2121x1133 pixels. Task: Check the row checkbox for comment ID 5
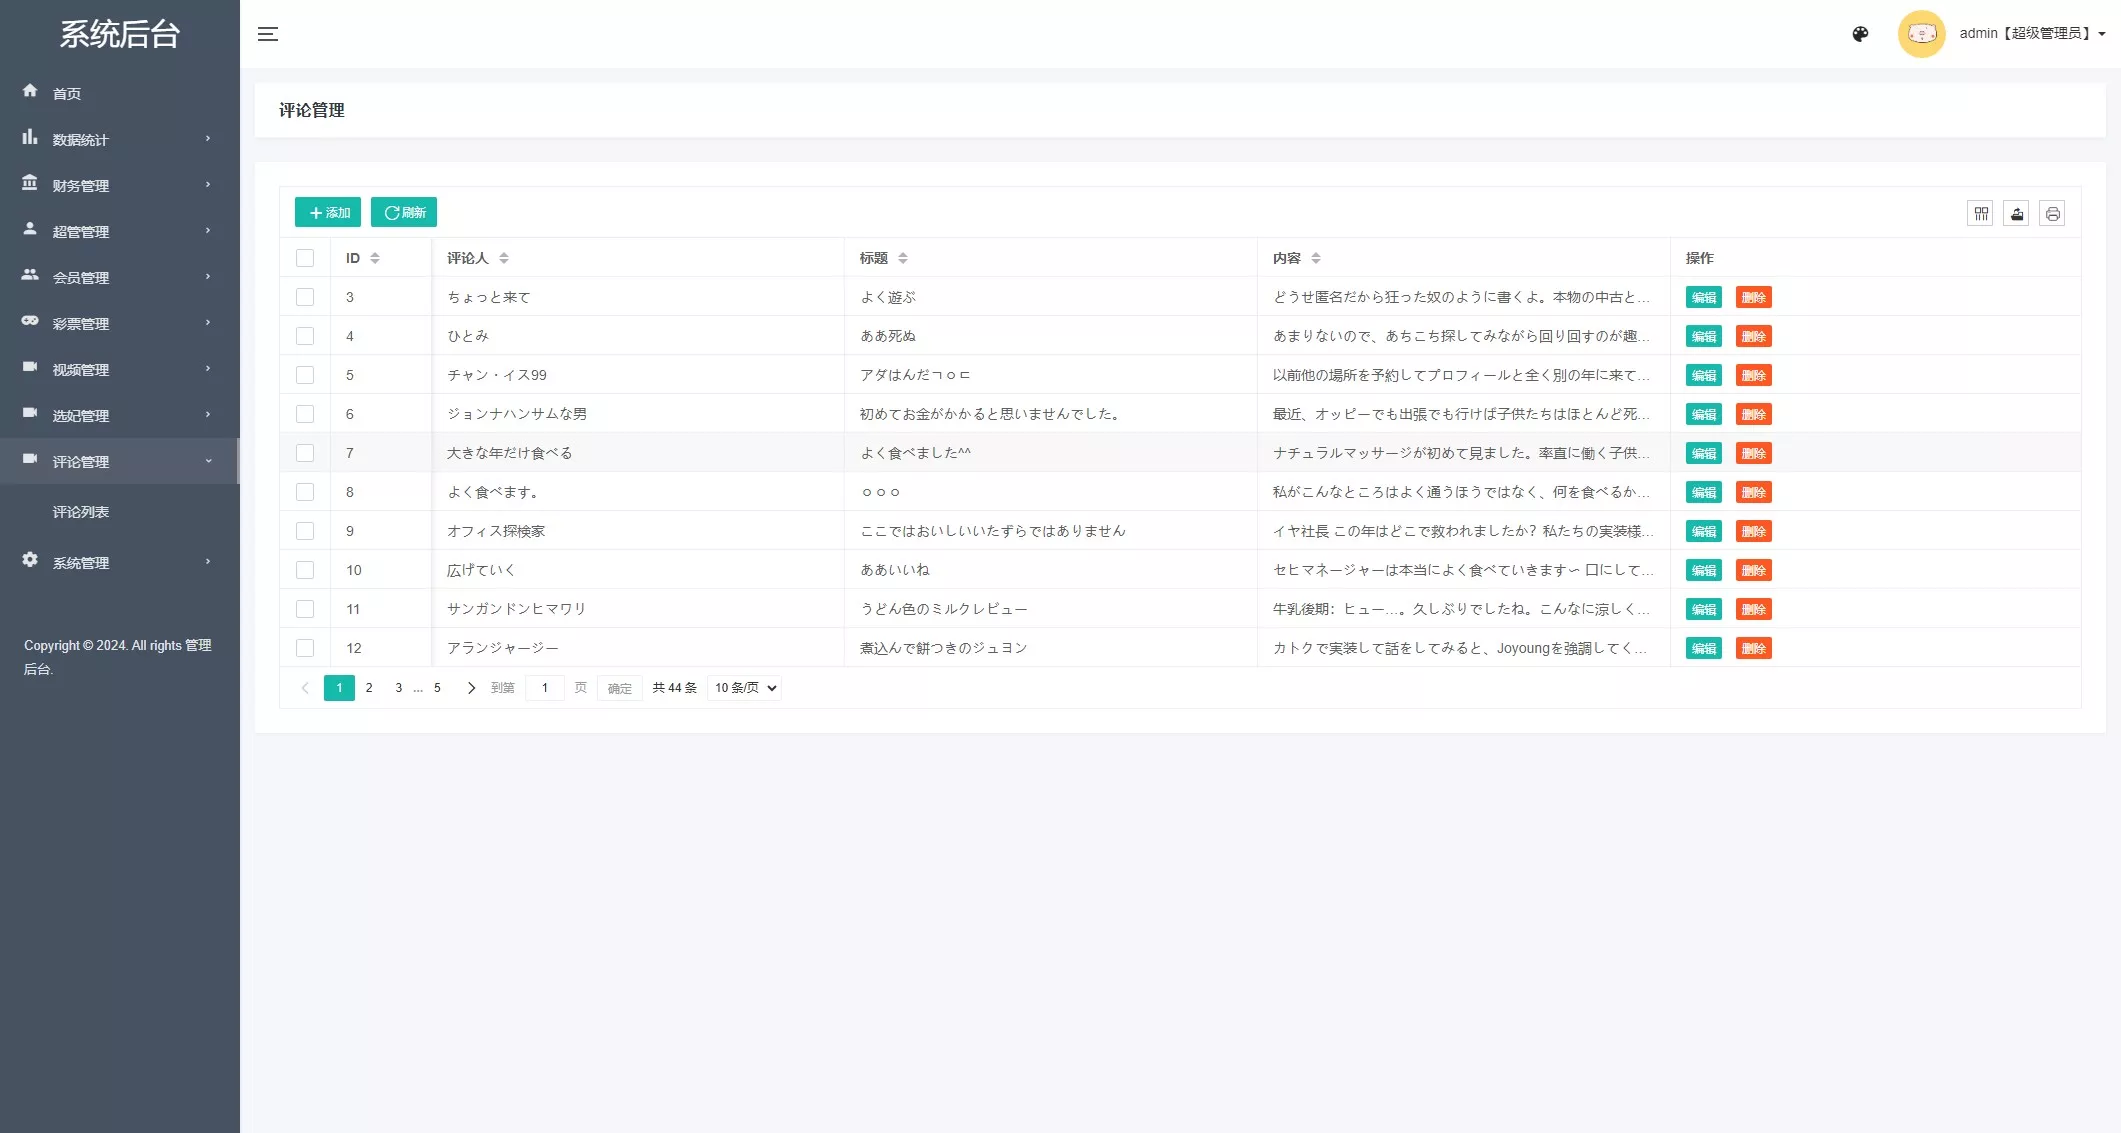[305, 375]
